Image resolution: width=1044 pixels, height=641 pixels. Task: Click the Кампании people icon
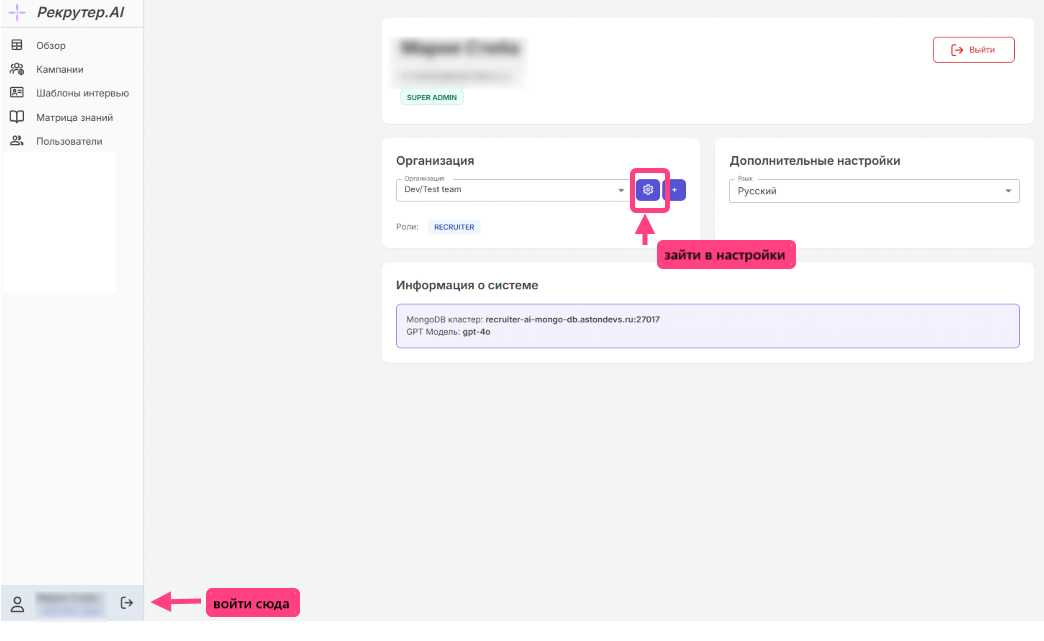tap(17, 69)
